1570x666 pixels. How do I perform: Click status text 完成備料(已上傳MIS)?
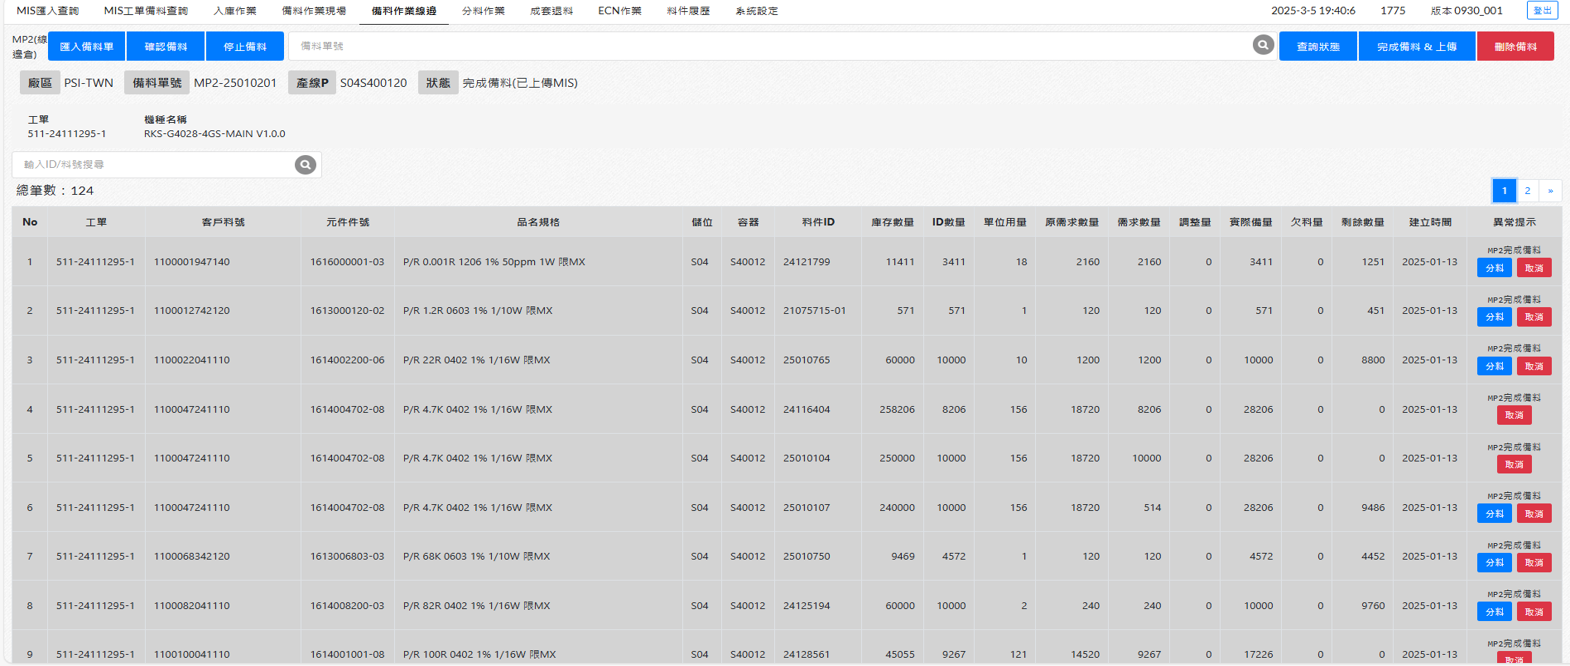coord(520,83)
